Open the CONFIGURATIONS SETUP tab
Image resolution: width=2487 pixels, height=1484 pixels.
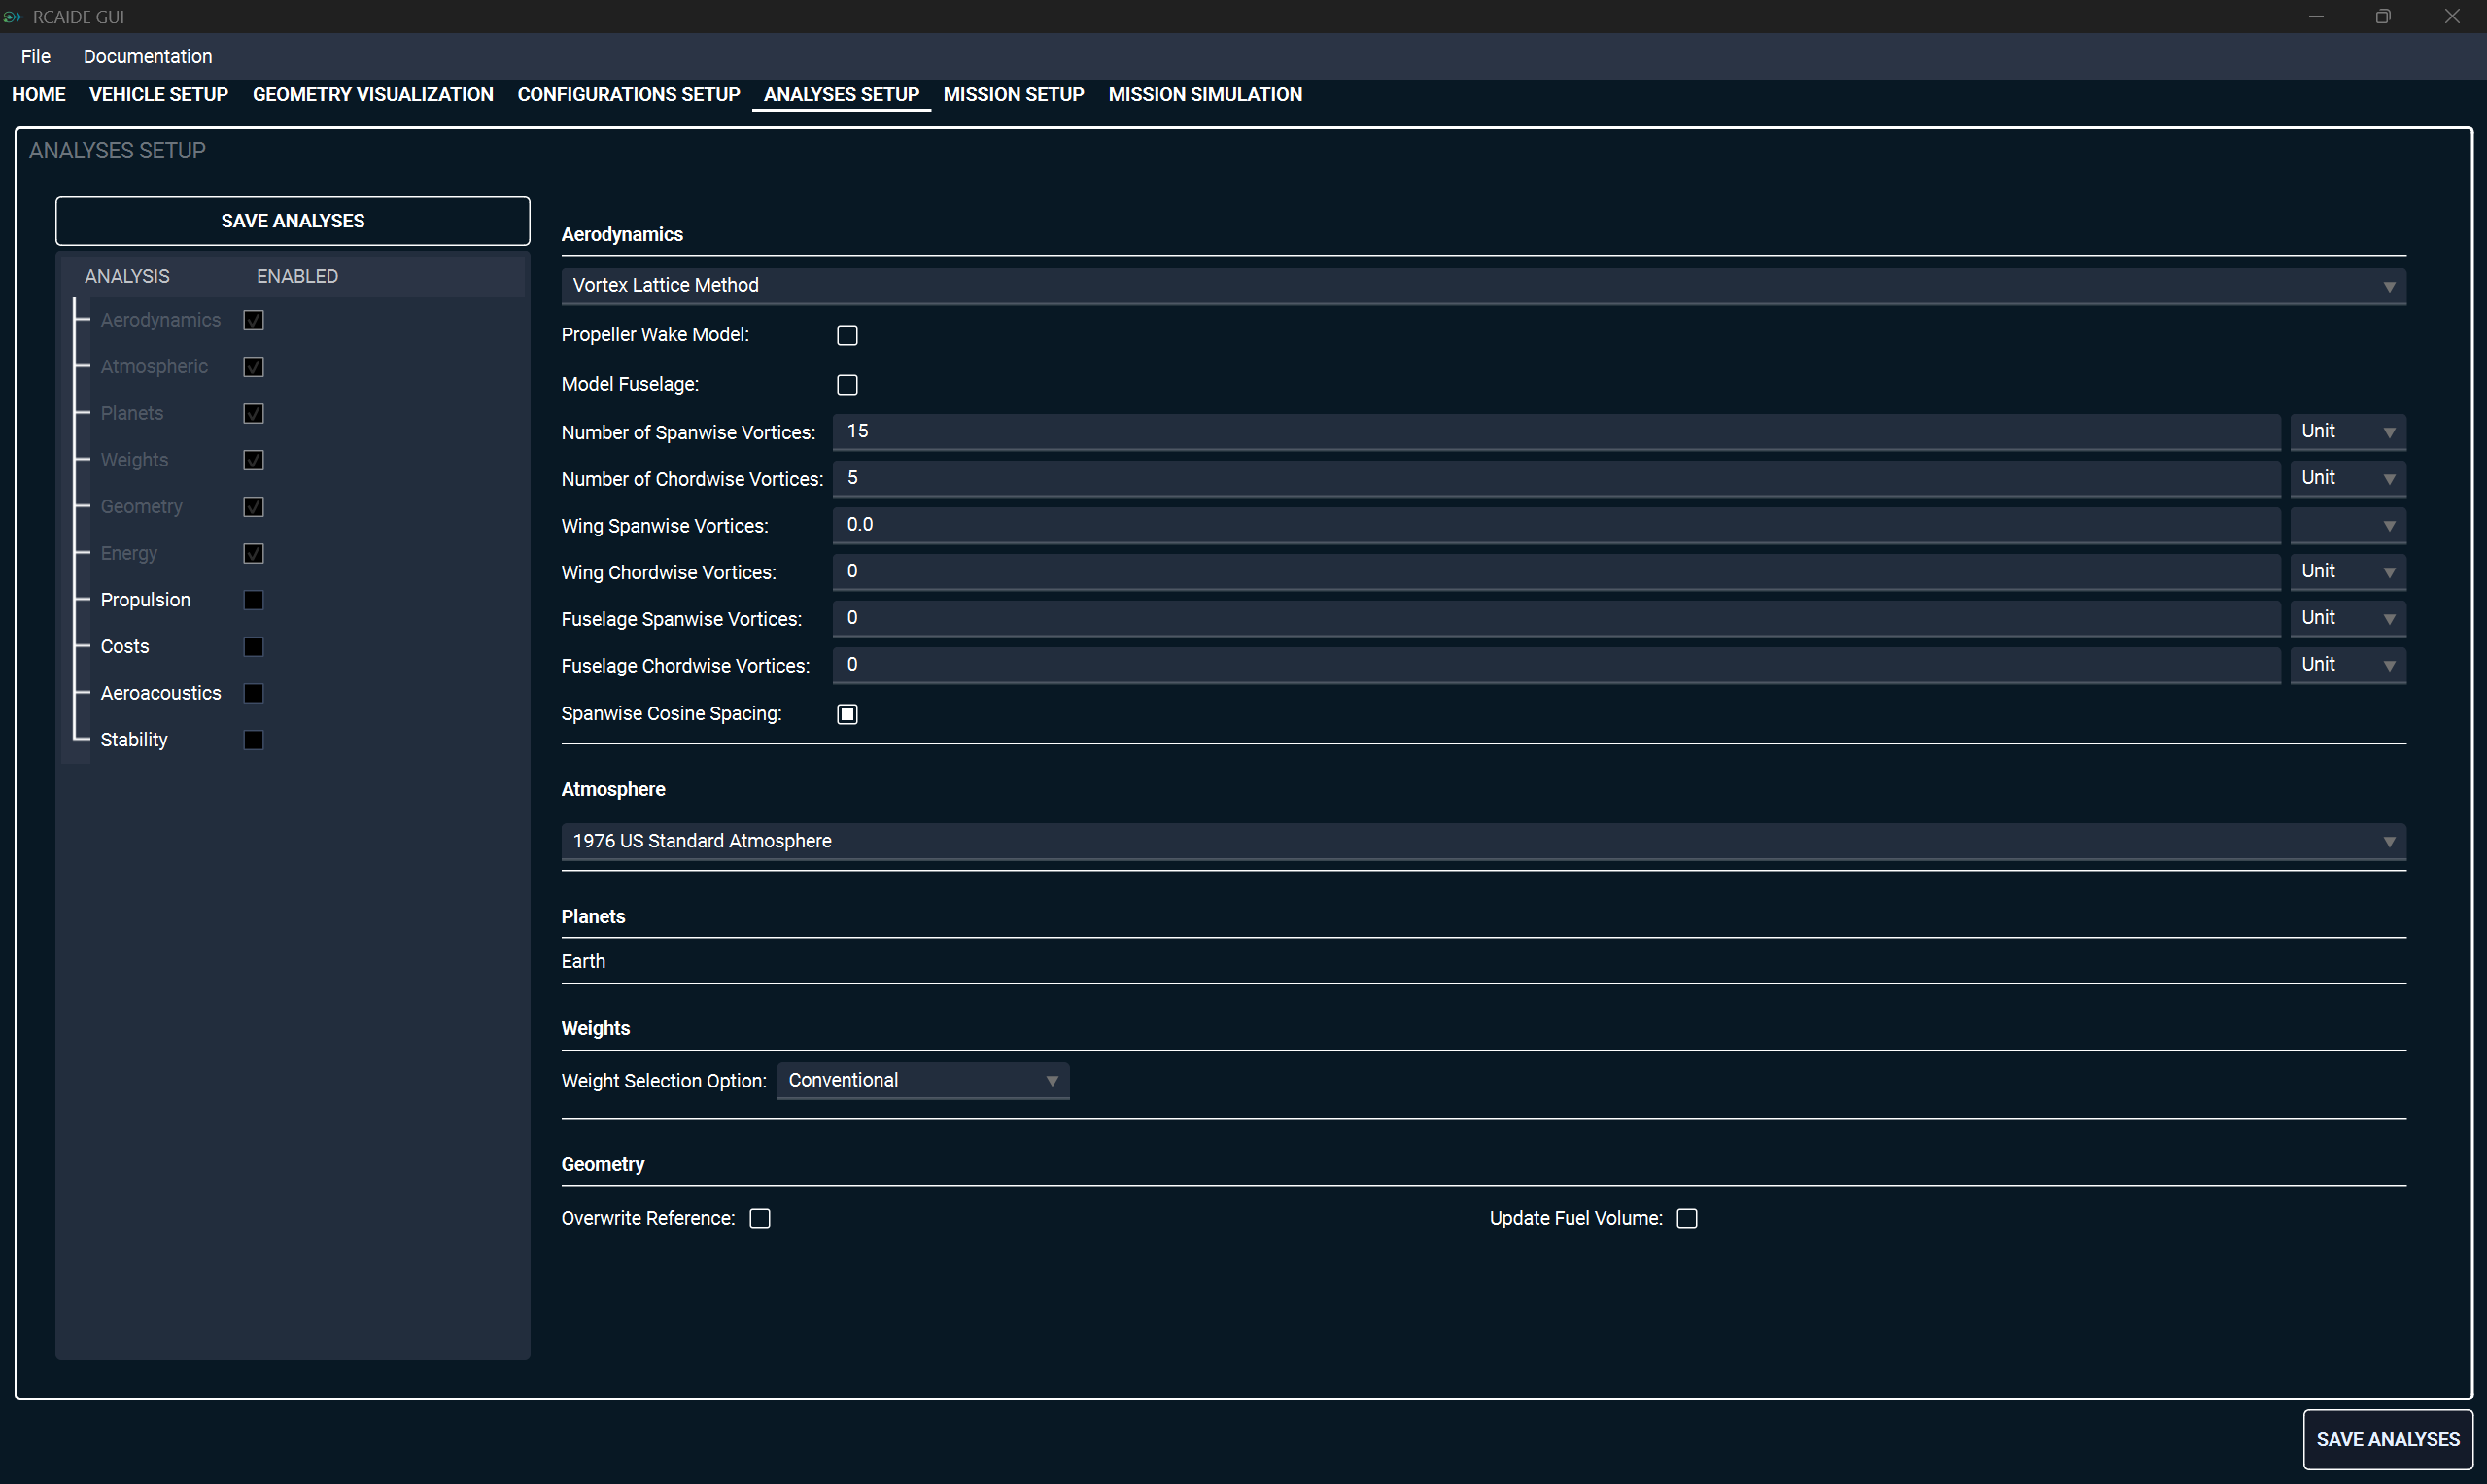[629, 94]
